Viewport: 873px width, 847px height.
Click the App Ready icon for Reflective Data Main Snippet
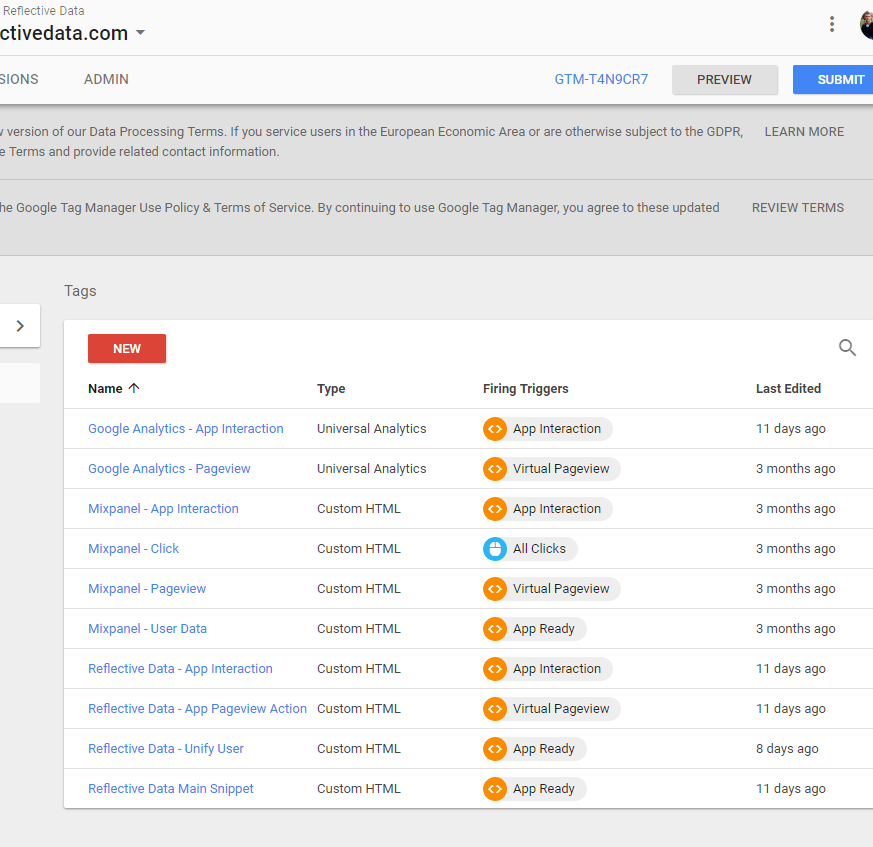click(x=494, y=789)
